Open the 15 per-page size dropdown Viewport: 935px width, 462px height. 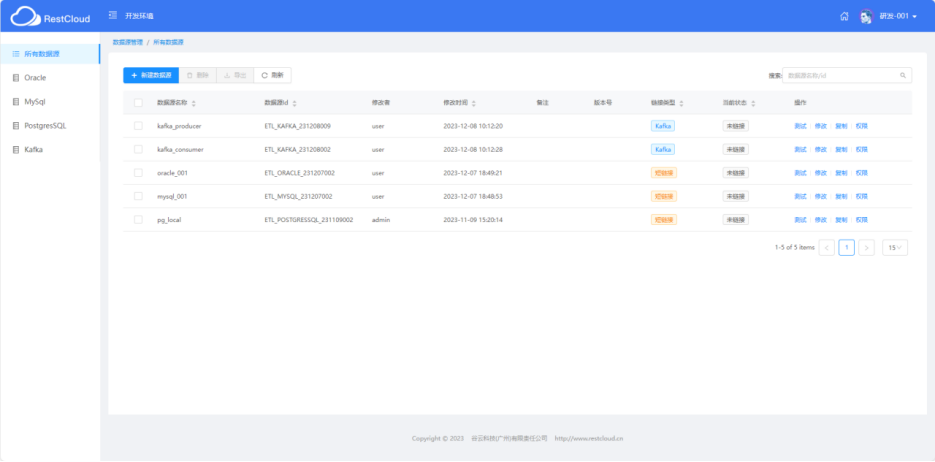point(895,247)
